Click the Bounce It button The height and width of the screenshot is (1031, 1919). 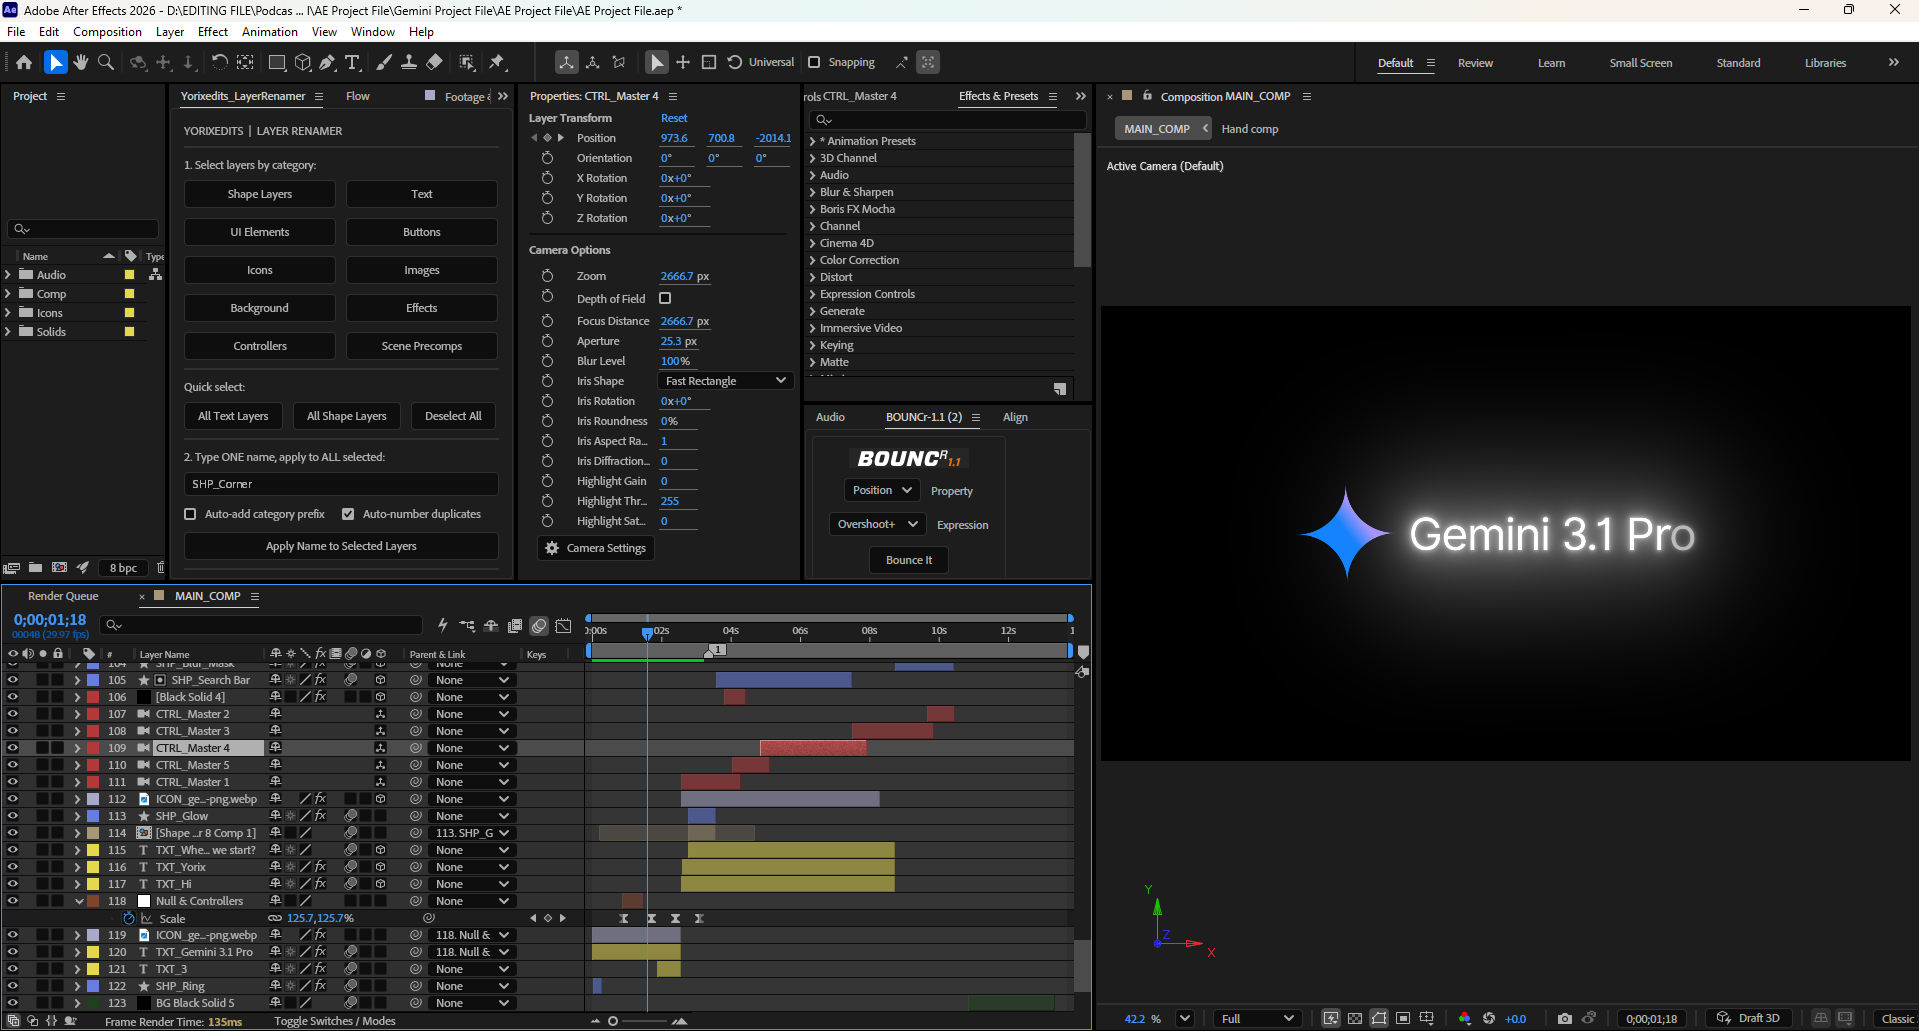[x=909, y=560]
